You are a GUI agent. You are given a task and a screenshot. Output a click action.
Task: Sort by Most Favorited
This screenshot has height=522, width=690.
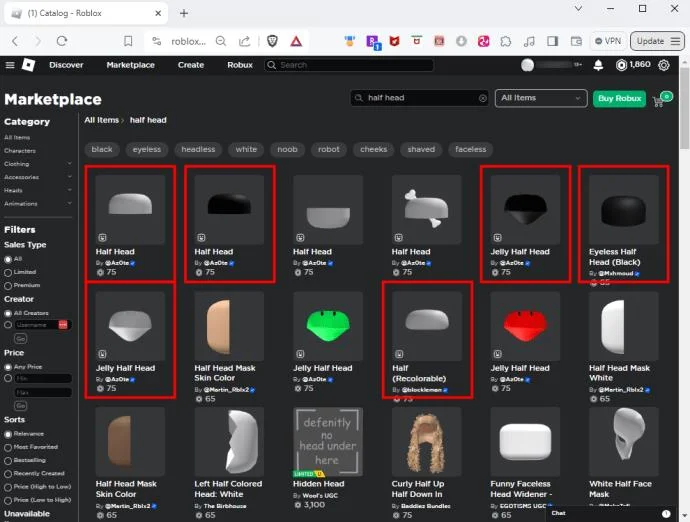[8, 447]
